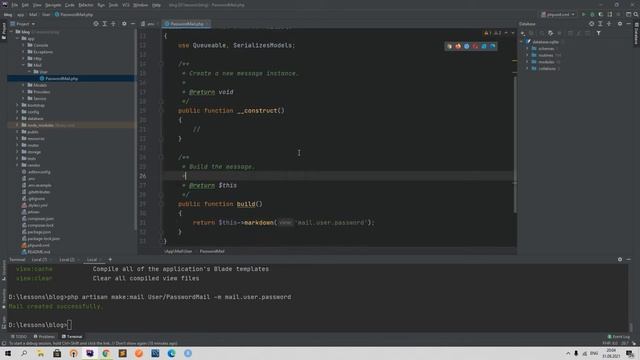Open the Refactor menu
The height and width of the screenshot is (360, 640).
(86, 5)
